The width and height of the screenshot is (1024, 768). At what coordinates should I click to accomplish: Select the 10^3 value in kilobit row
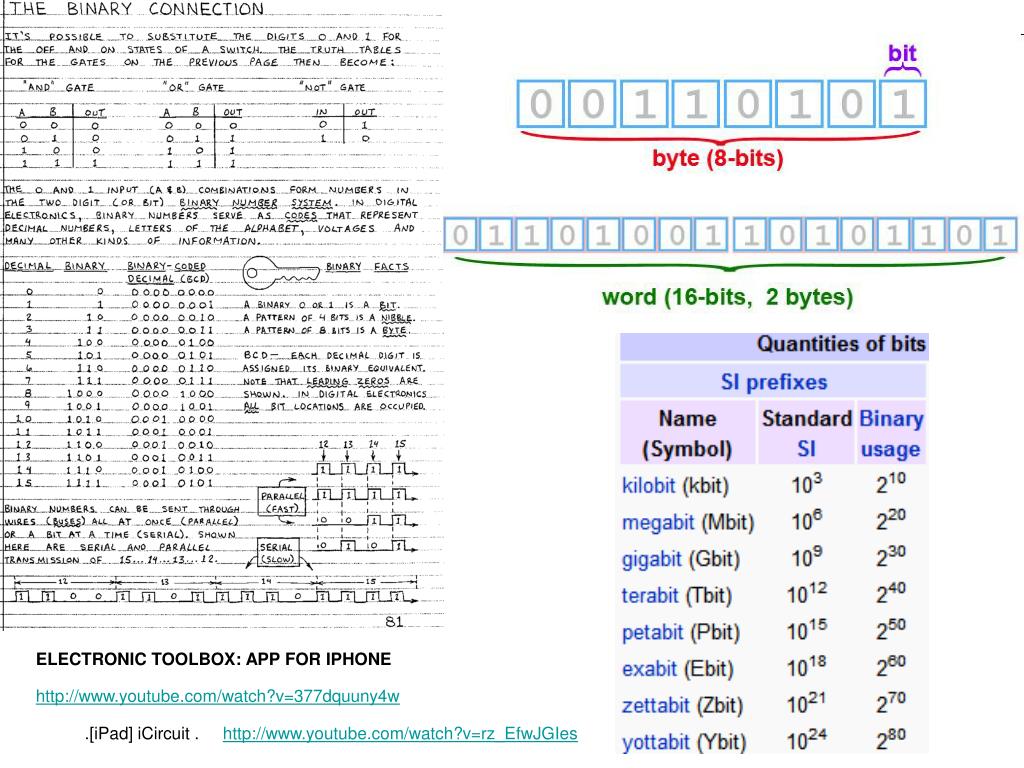click(x=807, y=484)
